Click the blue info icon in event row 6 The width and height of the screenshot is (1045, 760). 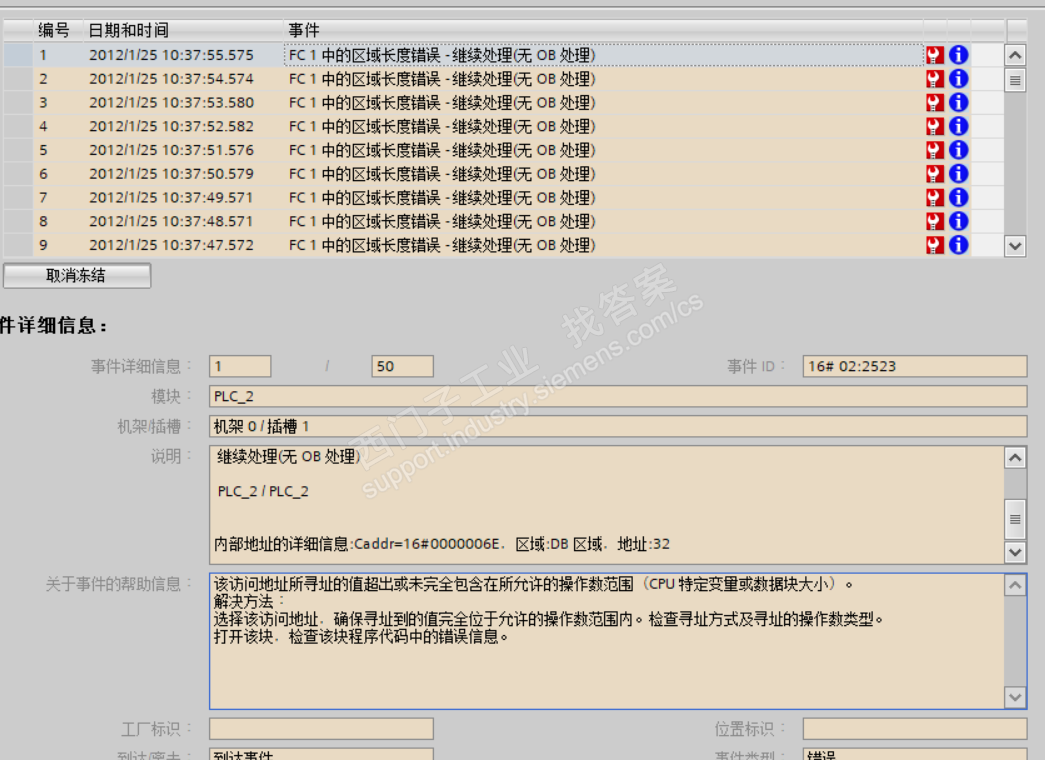958,173
